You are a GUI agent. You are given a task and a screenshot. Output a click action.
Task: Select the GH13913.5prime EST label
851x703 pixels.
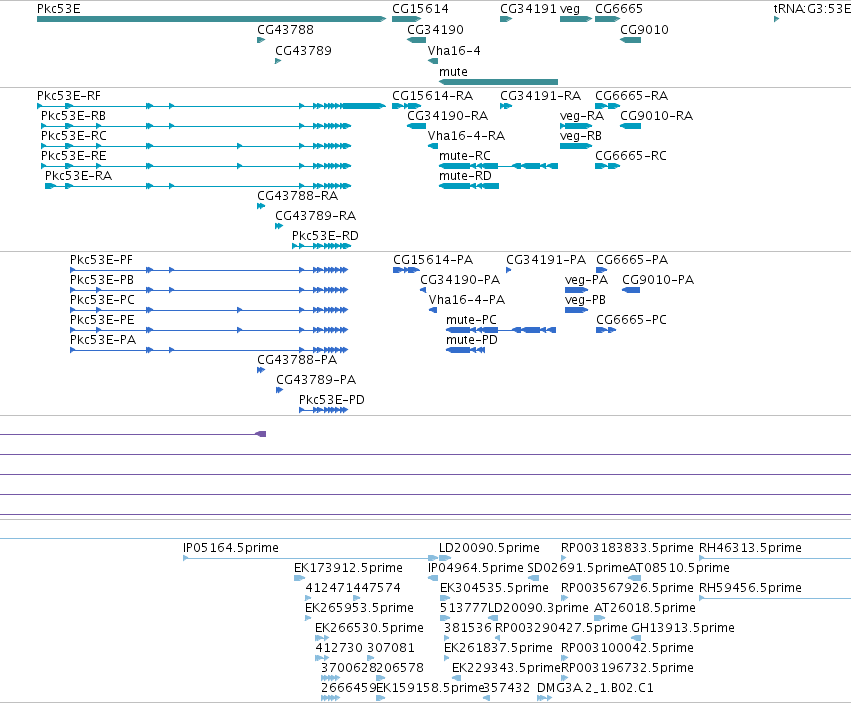(683, 628)
